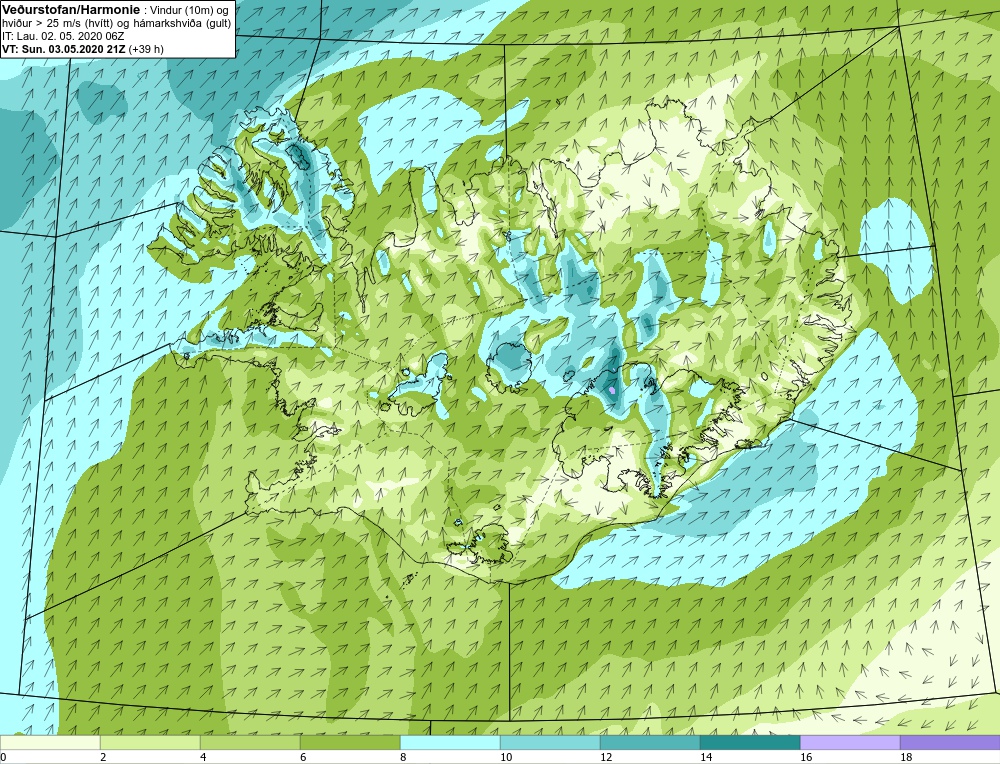
Task: Click the 'IT: Lau. 02. 05. 2020 06Z' line
Action: point(63,36)
